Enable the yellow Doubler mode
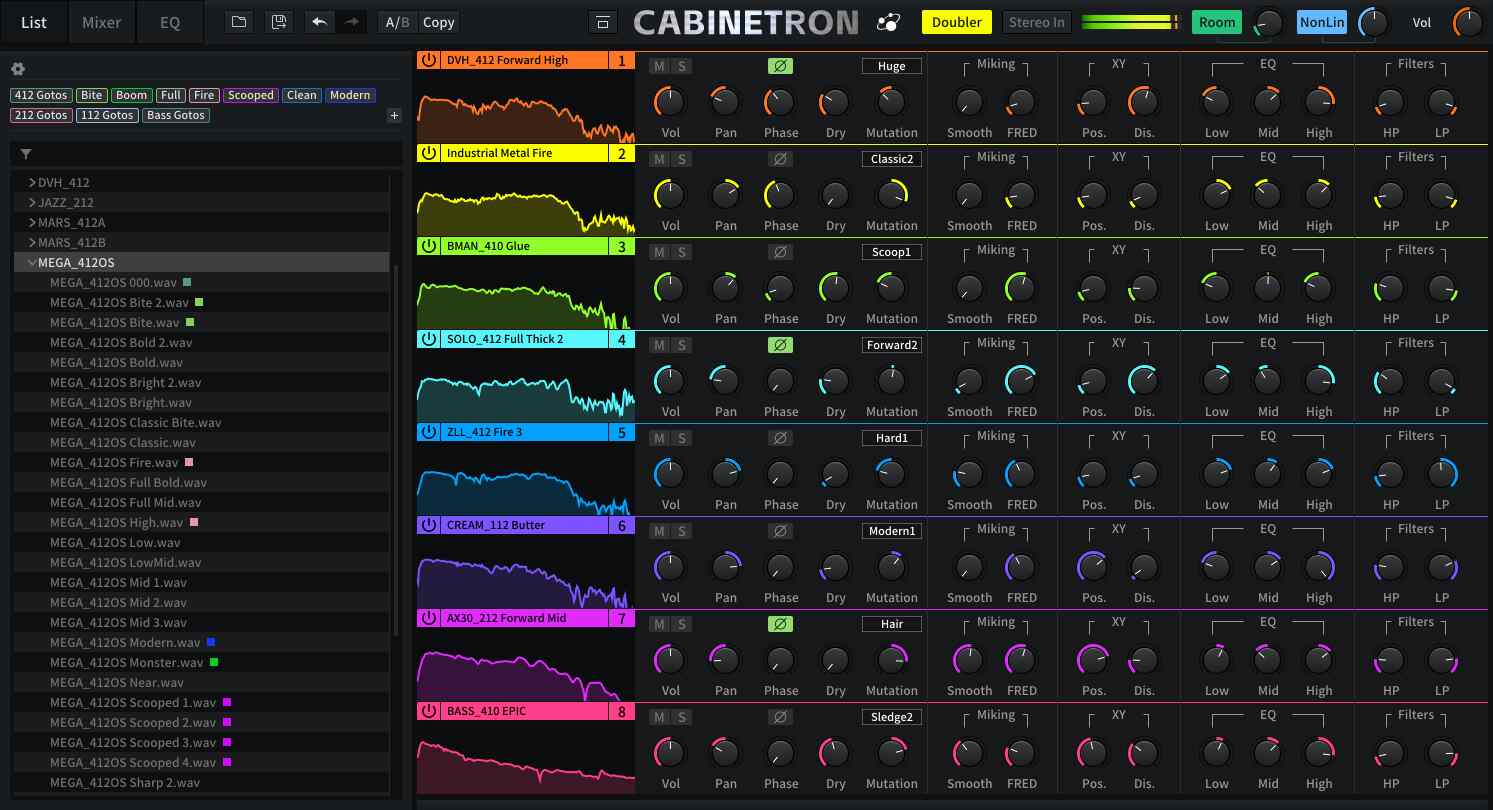1493x810 pixels. 956,21
